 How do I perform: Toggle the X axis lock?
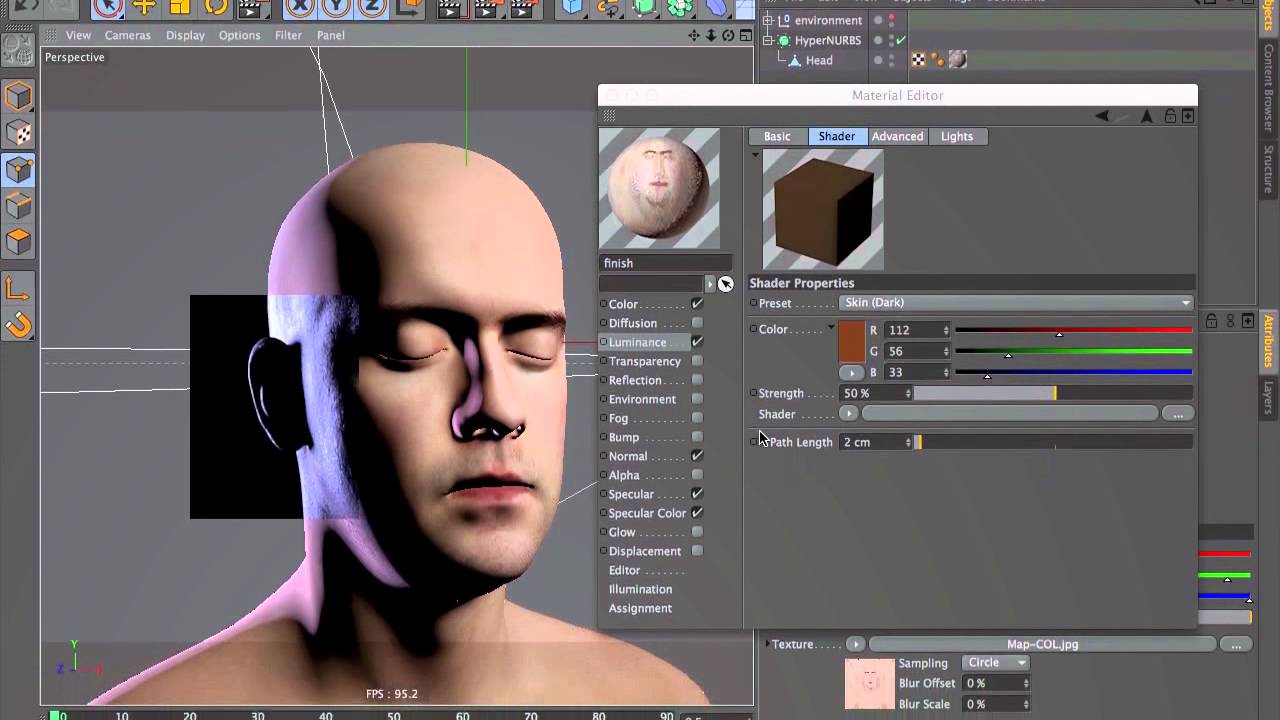tap(299, 7)
